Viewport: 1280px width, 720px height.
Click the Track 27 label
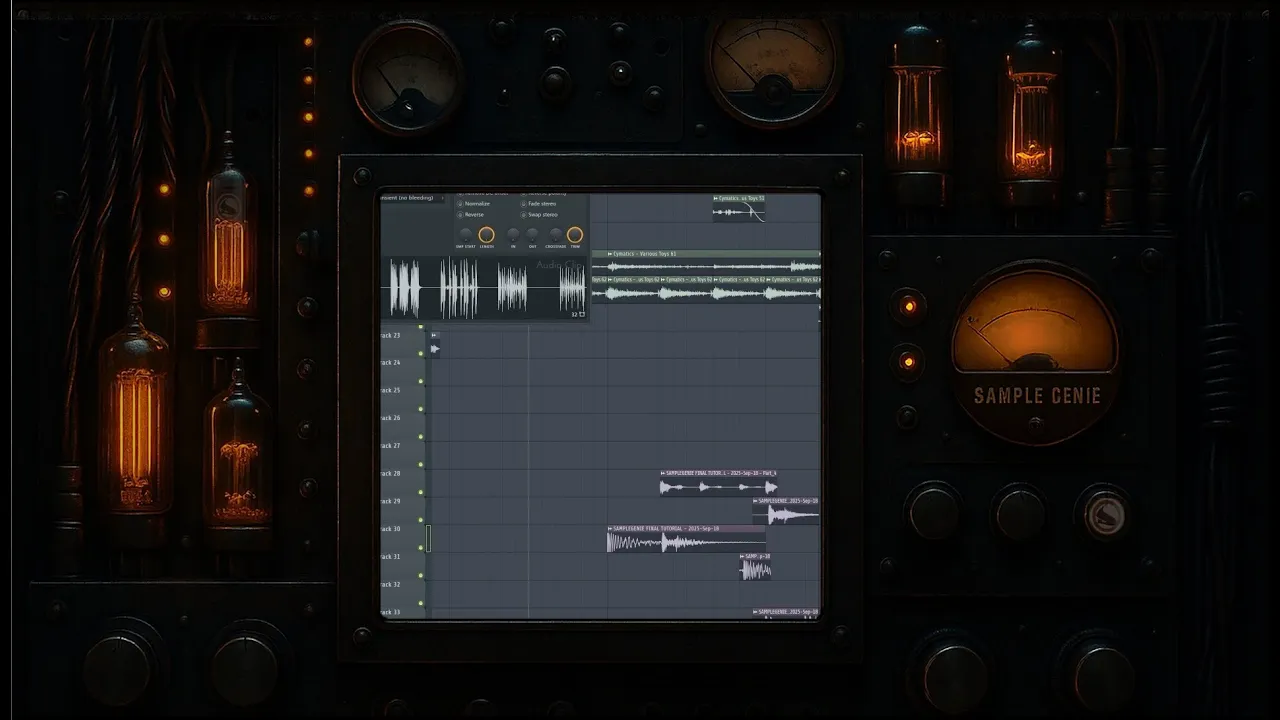point(390,446)
